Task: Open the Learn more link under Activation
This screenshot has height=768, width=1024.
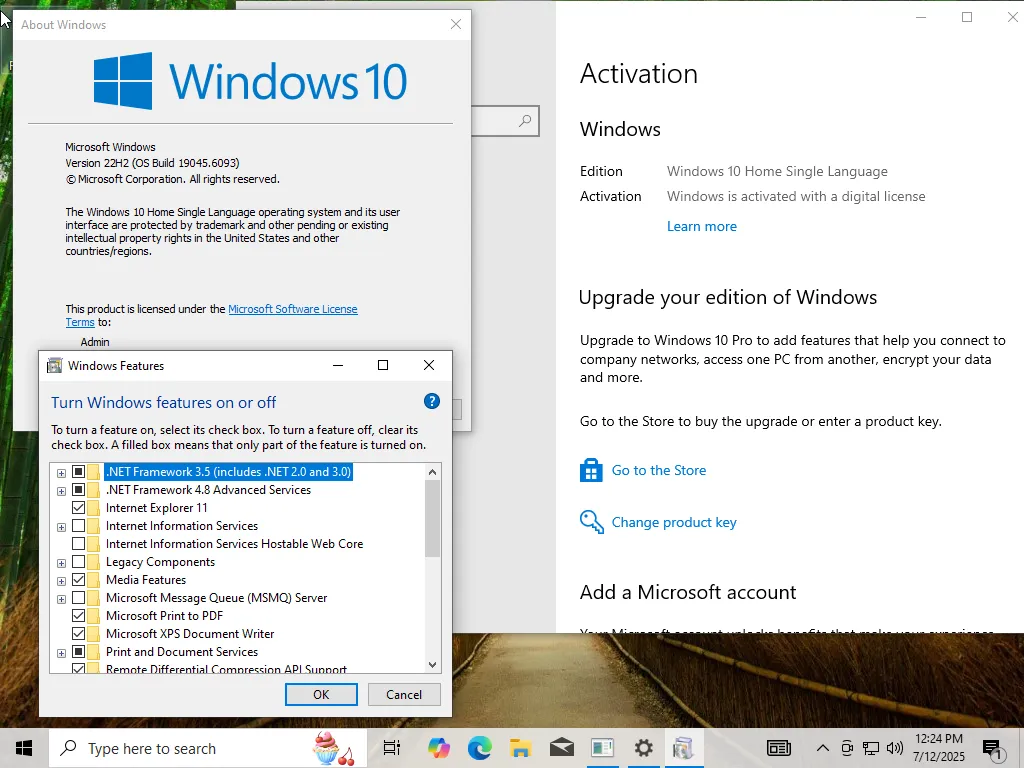Action: point(701,226)
